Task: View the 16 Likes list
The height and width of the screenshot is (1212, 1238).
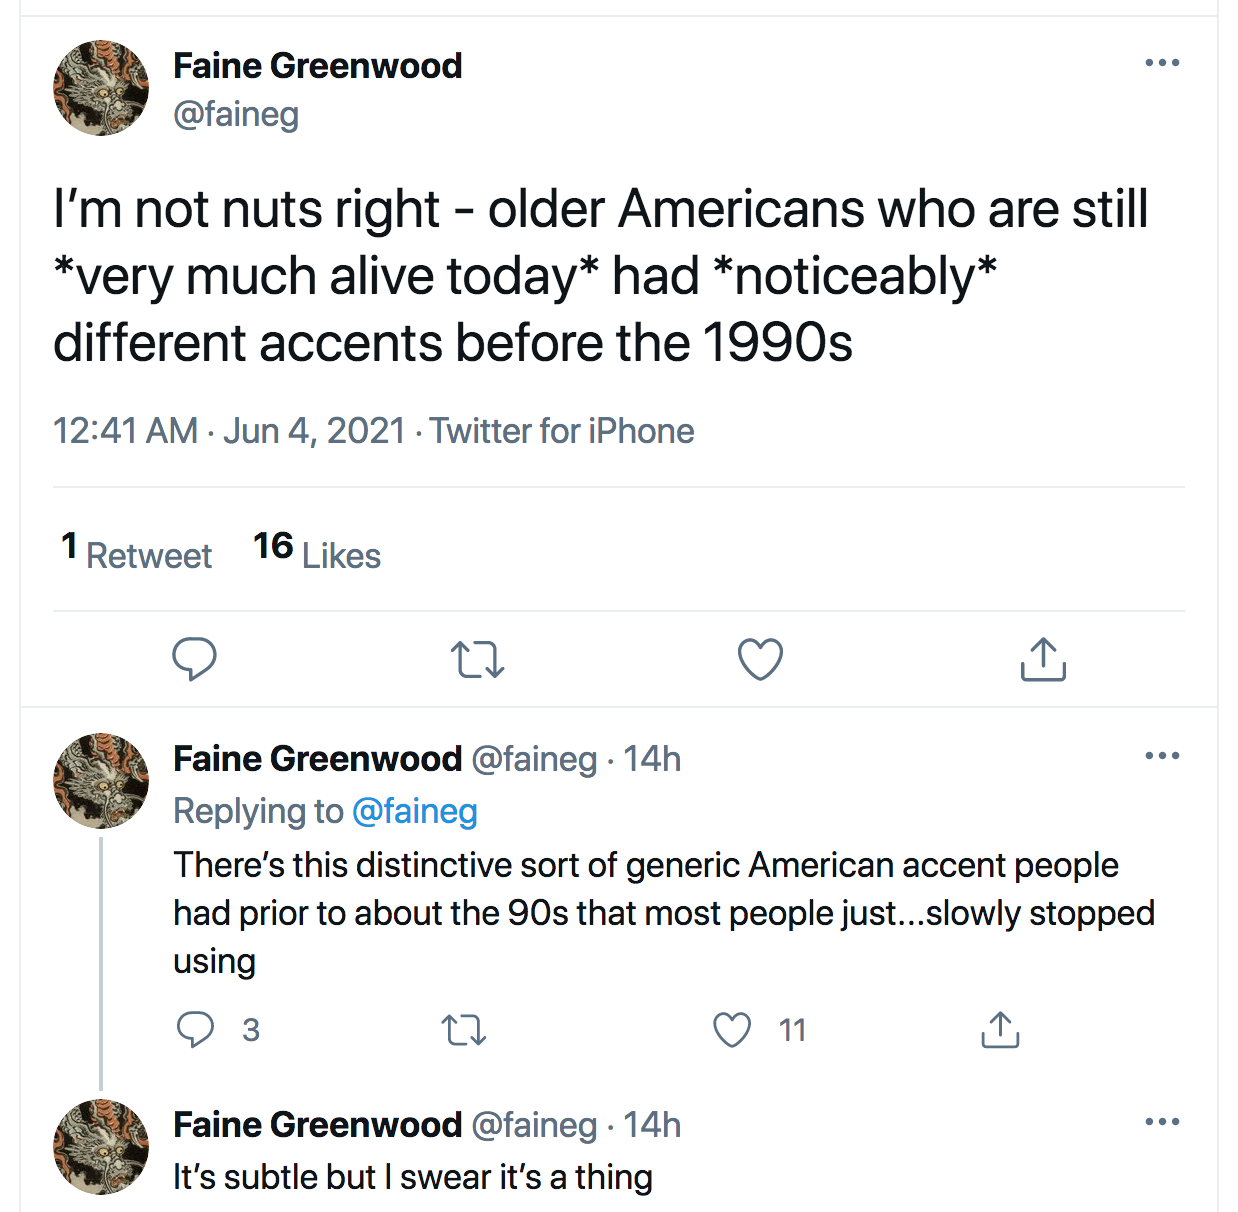Action: pos(317,552)
